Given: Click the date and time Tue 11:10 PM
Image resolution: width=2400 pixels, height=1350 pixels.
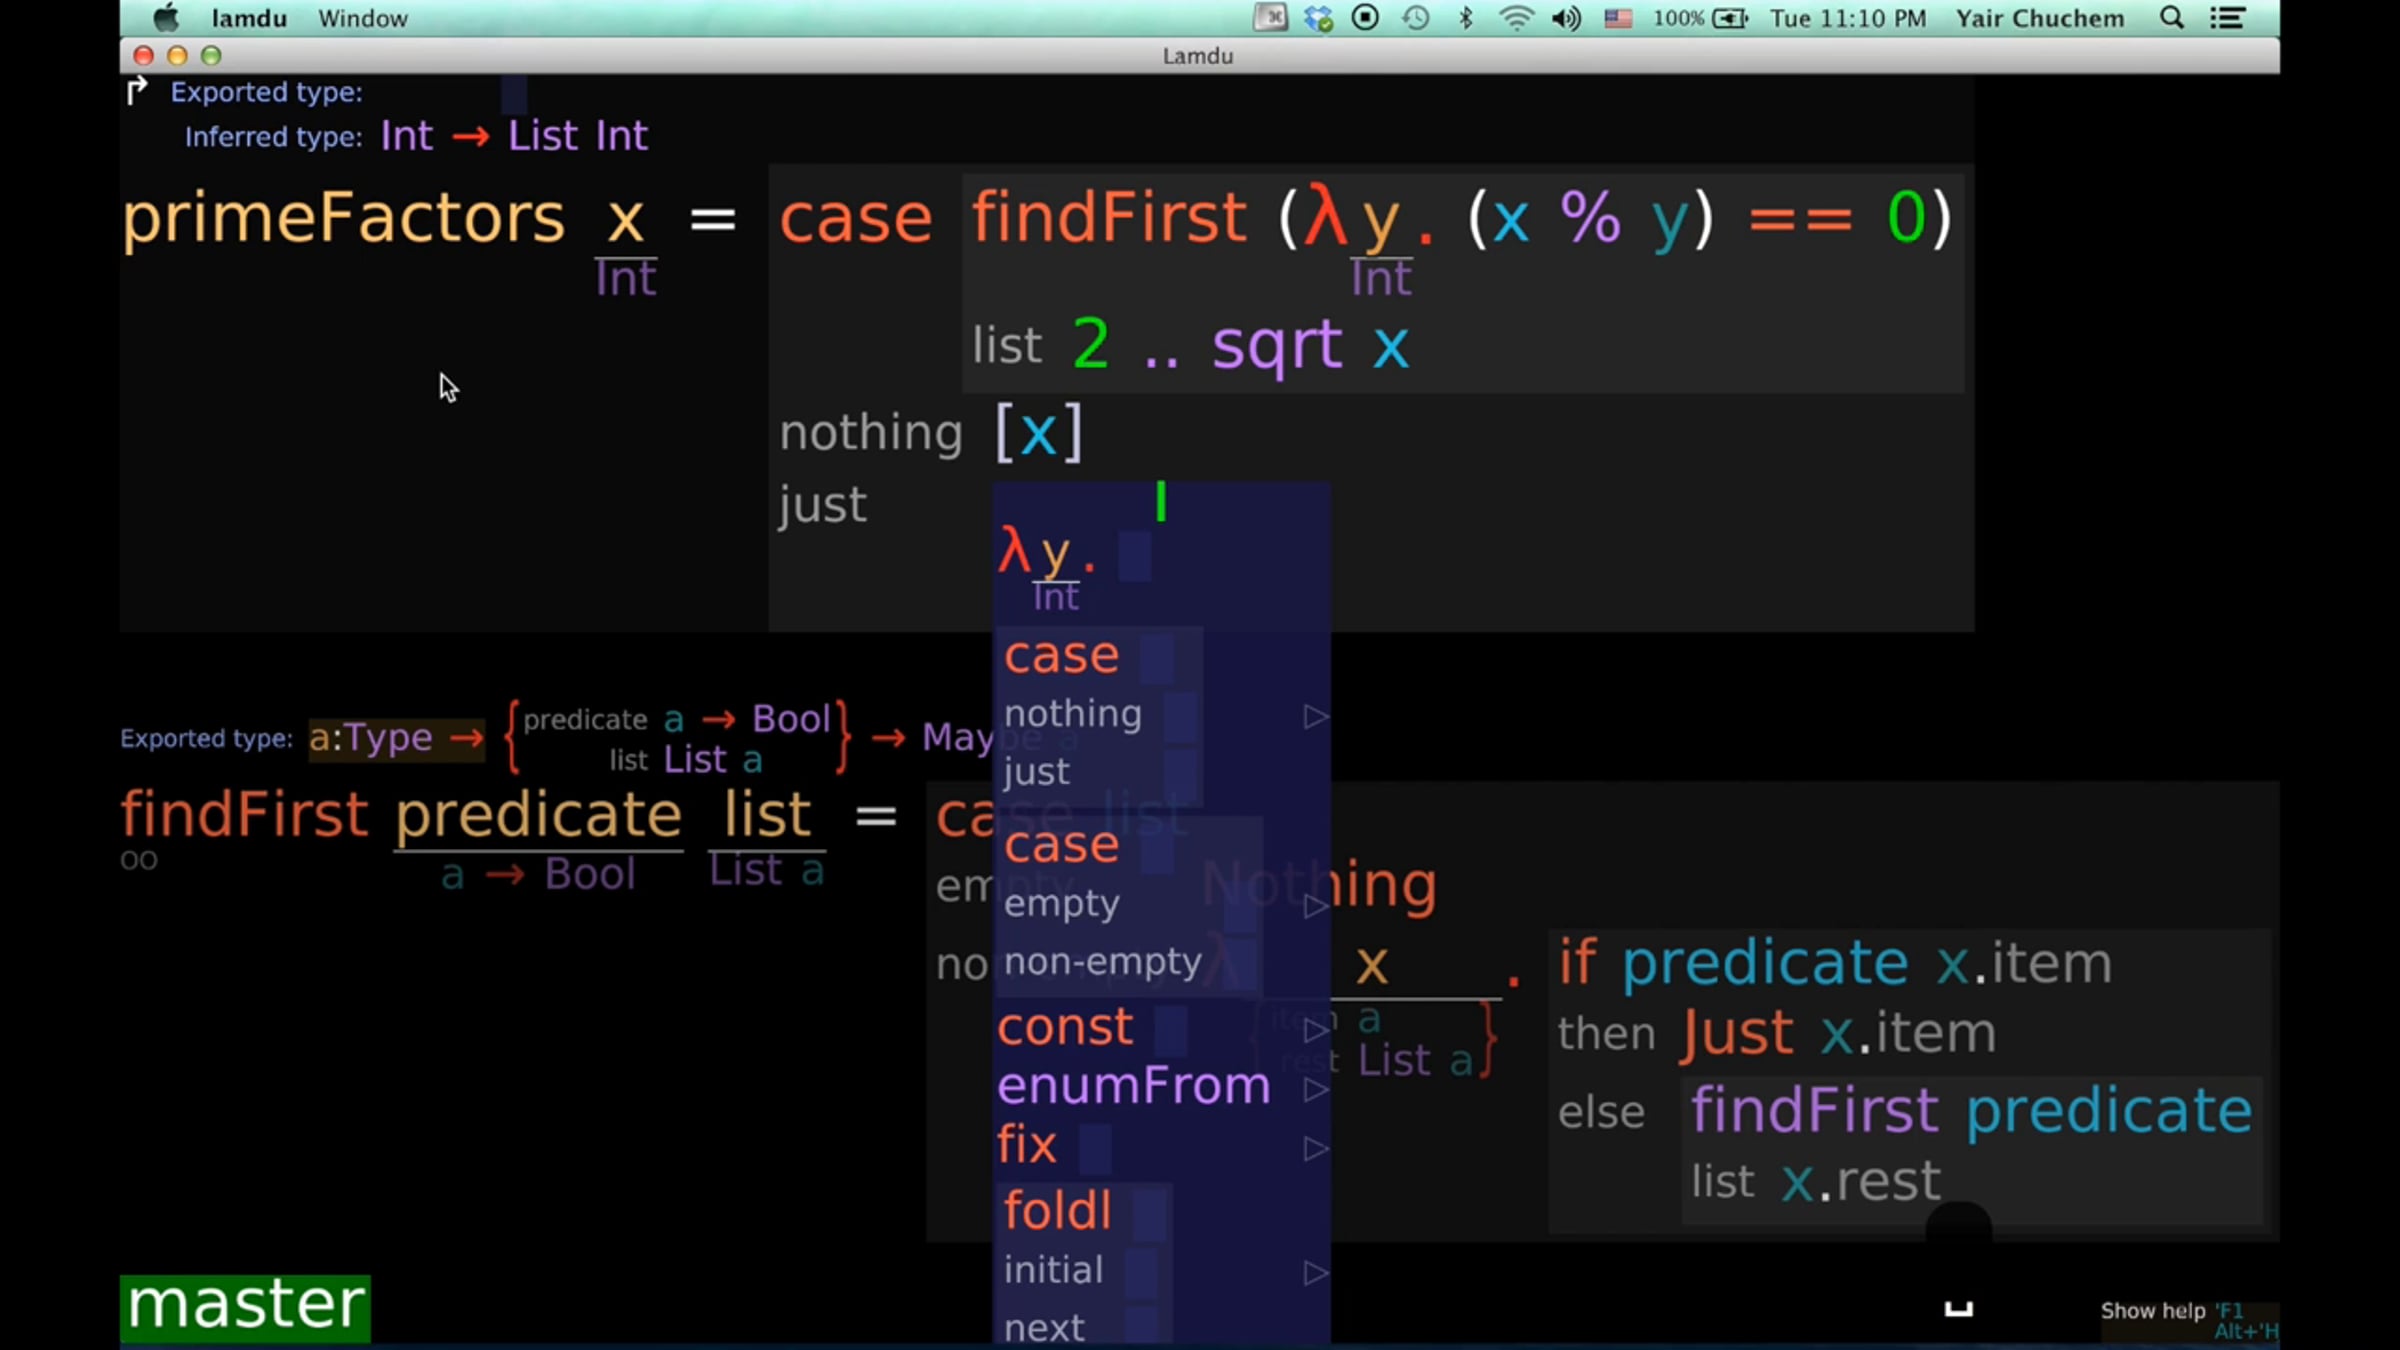Looking at the screenshot, I should click(x=1847, y=18).
